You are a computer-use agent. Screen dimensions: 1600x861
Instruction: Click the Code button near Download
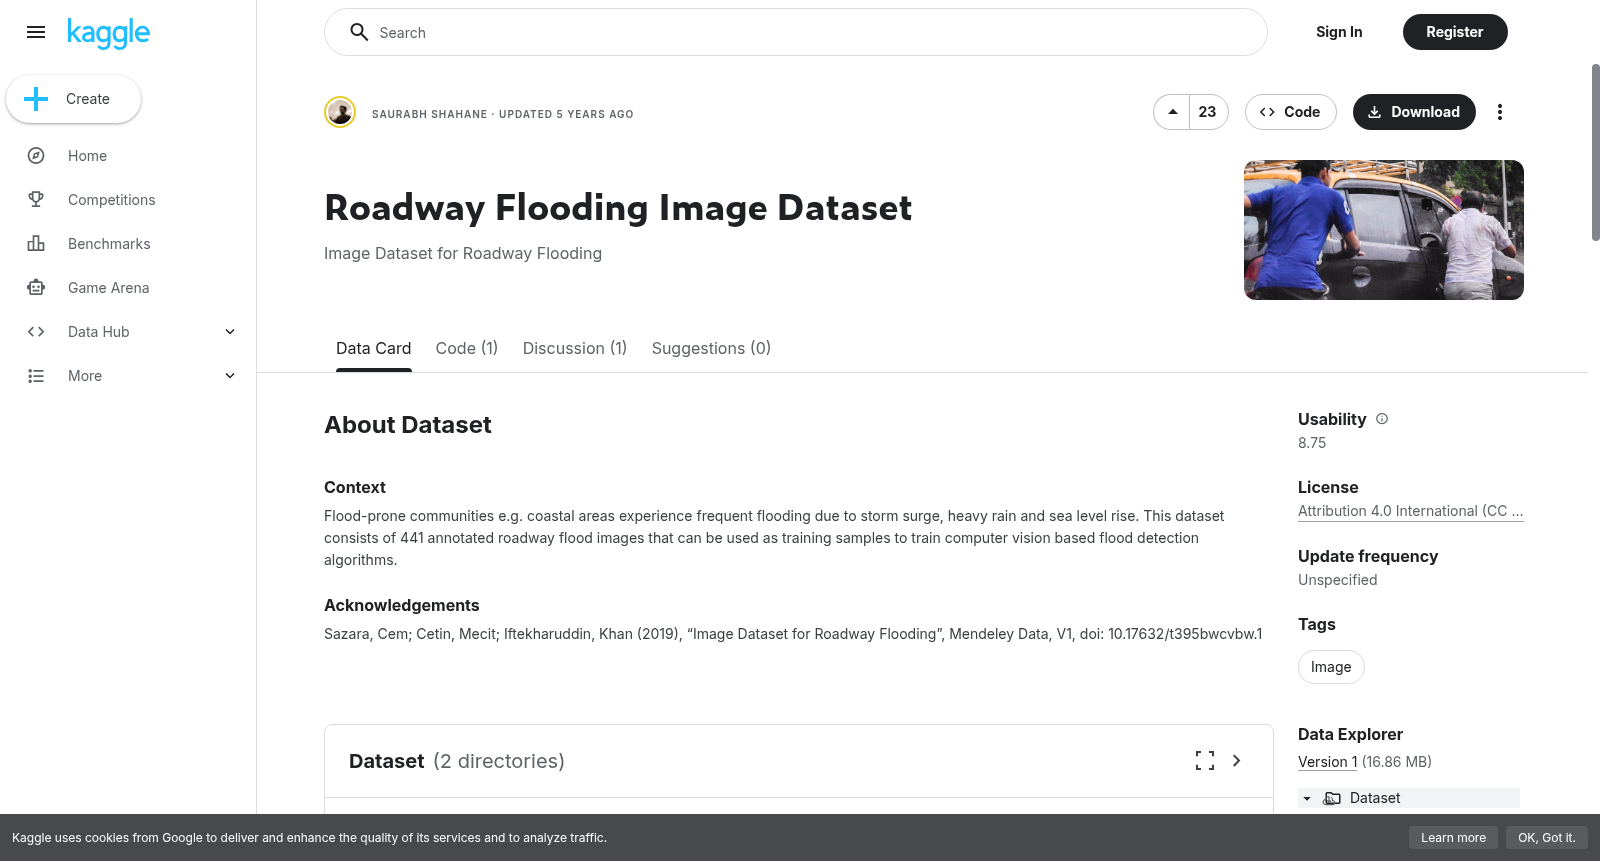(x=1291, y=112)
